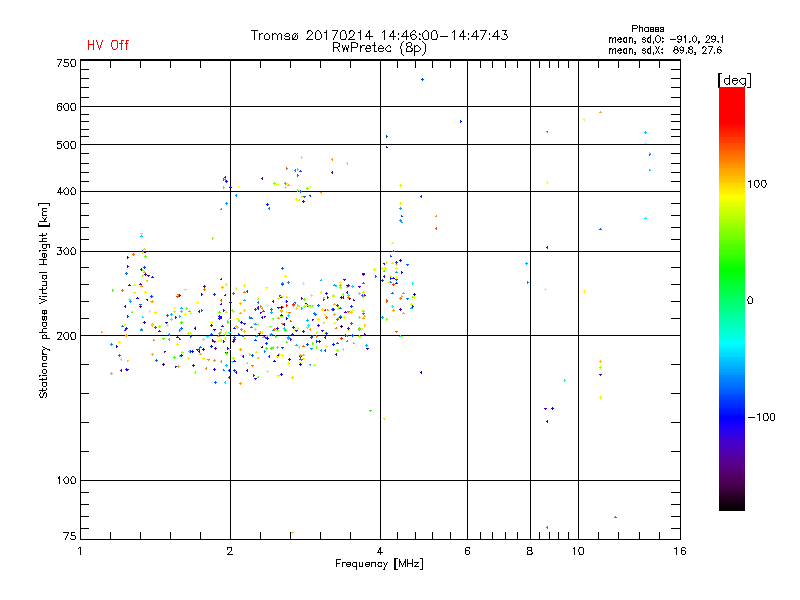Click the y-axis "600" tick label
The image size is (800, 600).
click(66, 107)
